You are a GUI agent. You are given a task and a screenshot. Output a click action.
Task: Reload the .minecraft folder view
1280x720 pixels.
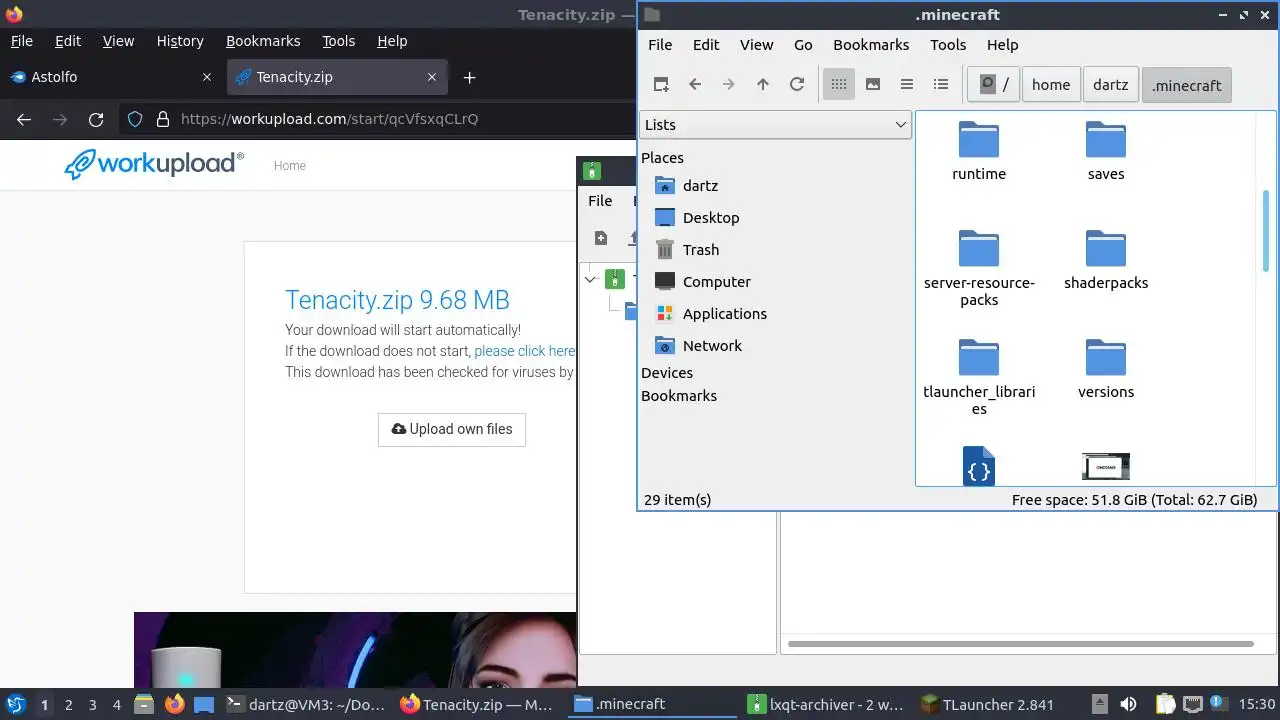[797, 85]
